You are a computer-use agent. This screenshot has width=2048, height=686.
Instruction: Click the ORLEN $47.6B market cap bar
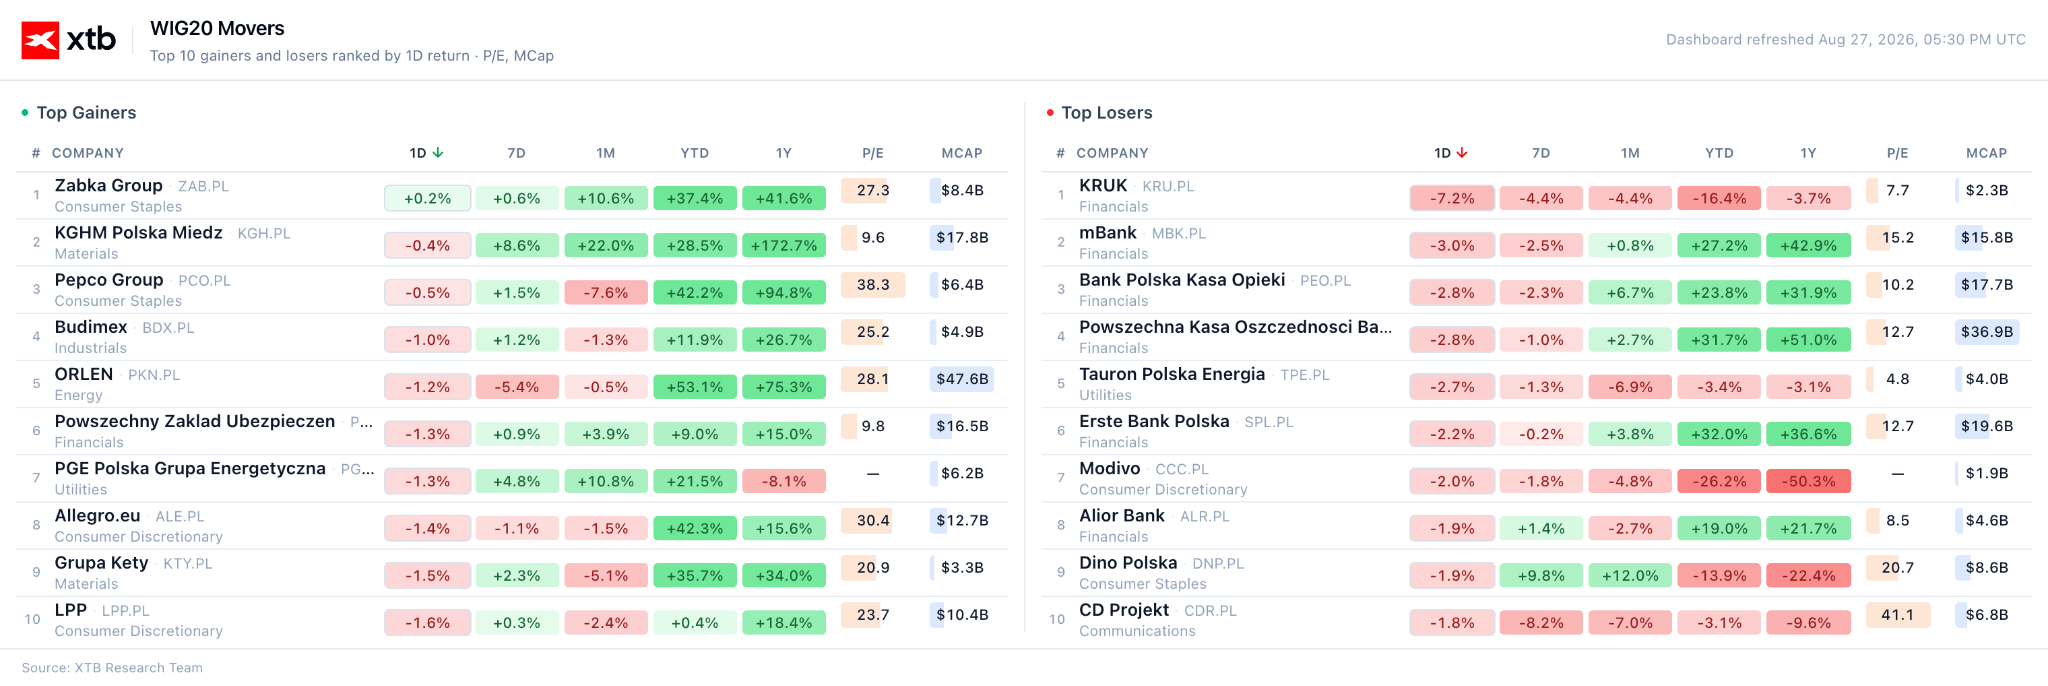(x=962, y=379)
